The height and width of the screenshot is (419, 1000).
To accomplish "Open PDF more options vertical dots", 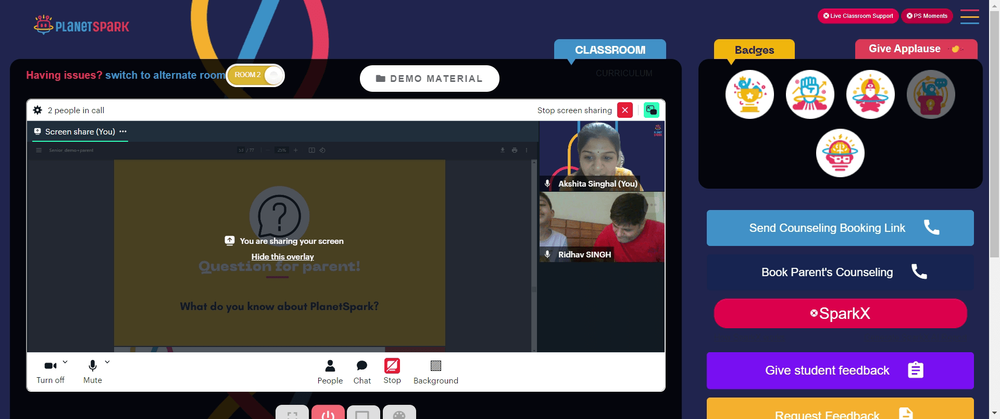I will [x=526, y=151].
